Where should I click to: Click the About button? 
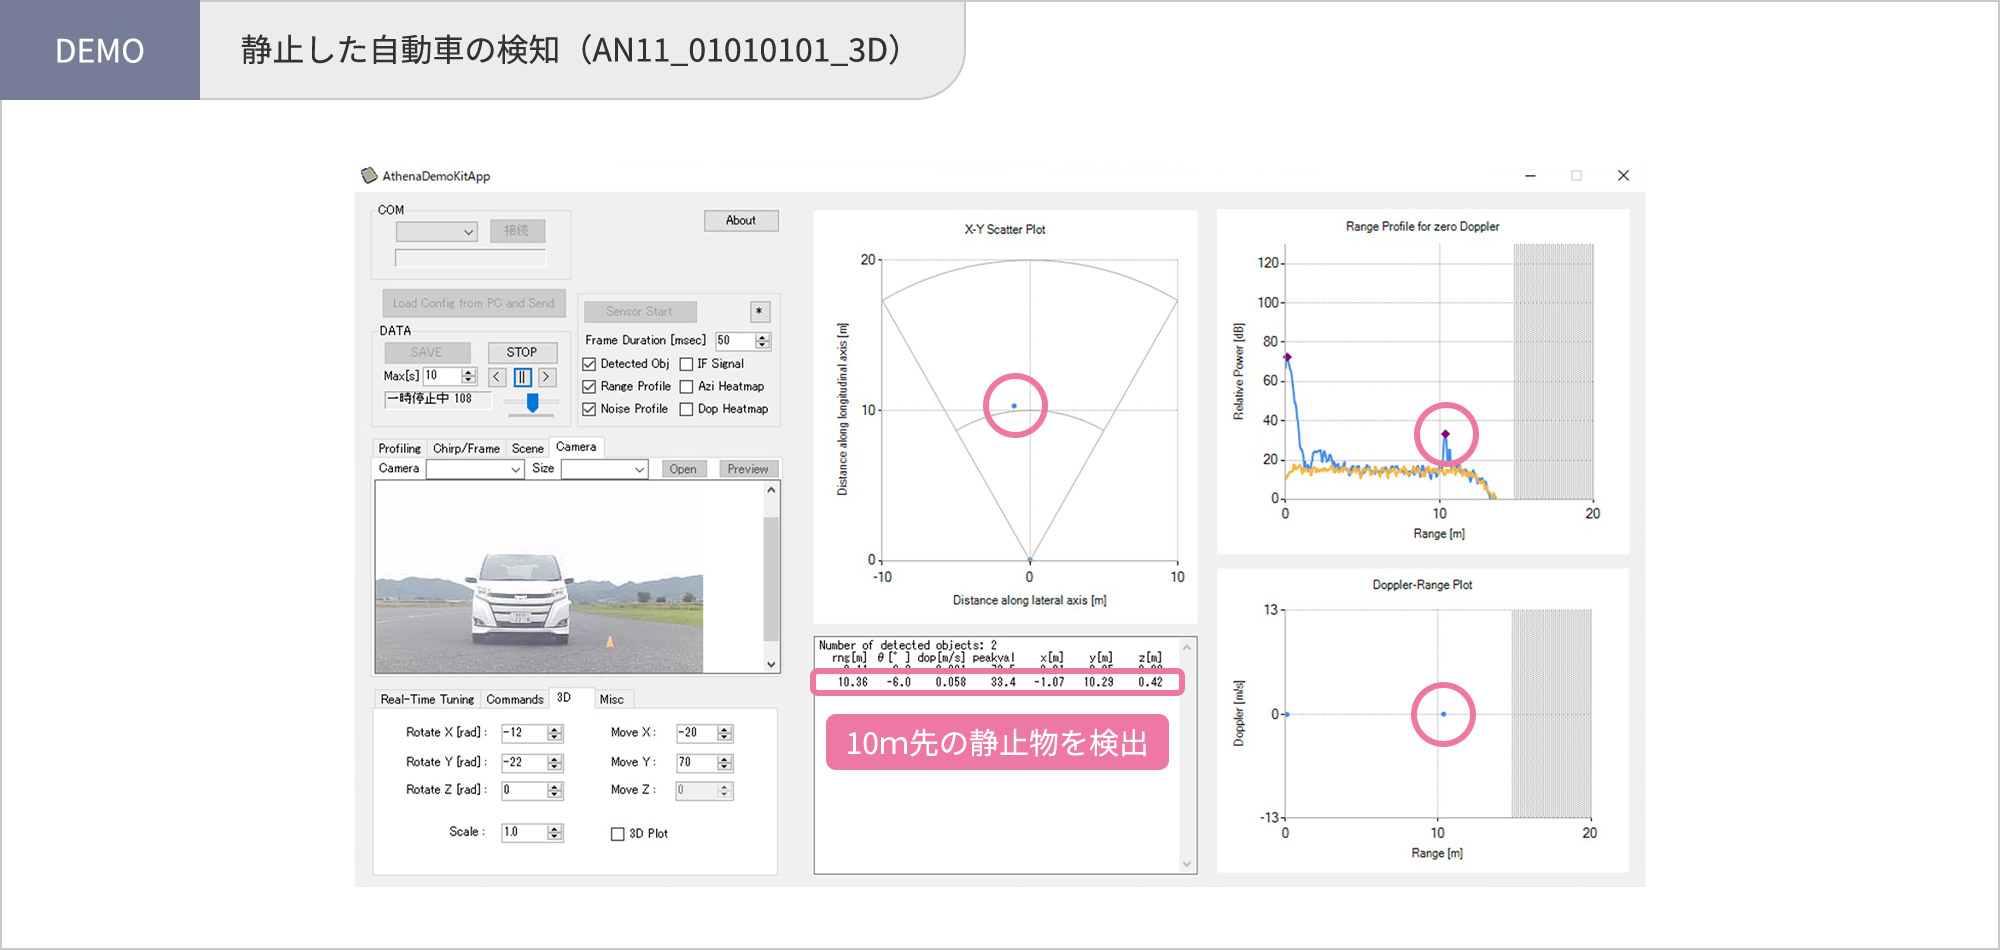[x=741, y=220]
